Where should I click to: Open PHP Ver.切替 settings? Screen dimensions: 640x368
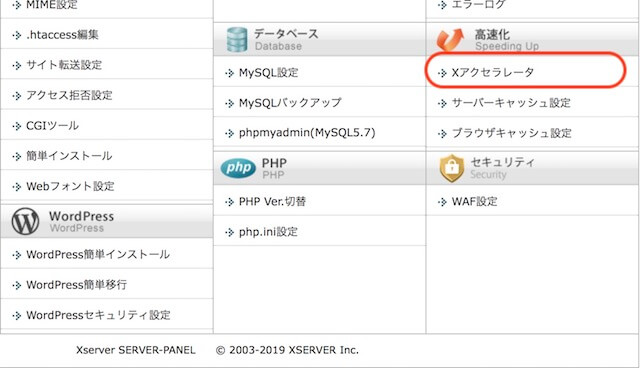coord(272,202)
